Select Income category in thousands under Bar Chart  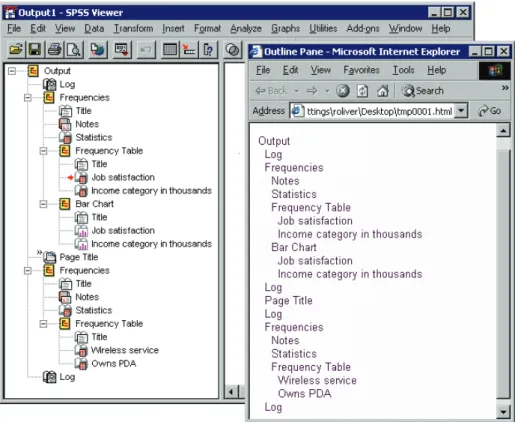(151, 244)
